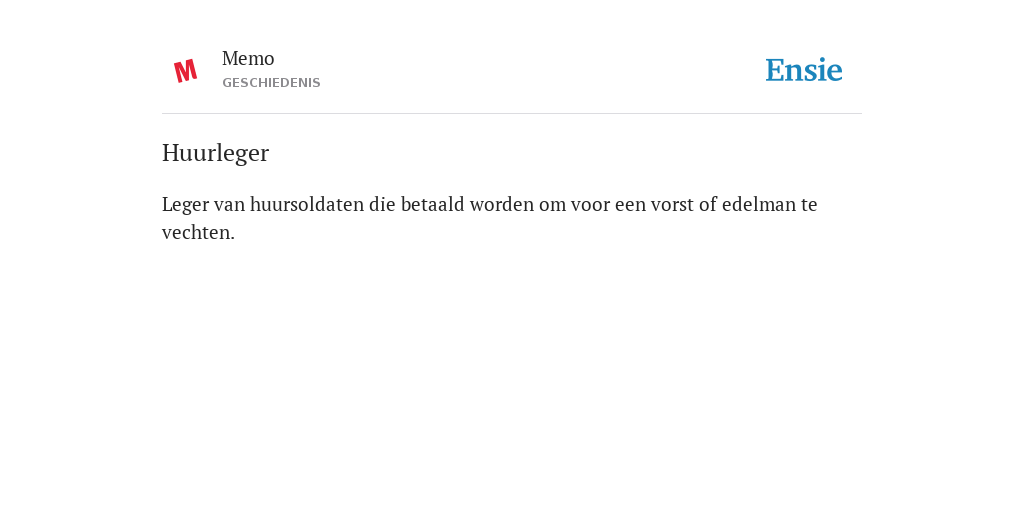The image size is (1024, 512).
Task: Click the horizontal divider below the header
Action: 512,114
